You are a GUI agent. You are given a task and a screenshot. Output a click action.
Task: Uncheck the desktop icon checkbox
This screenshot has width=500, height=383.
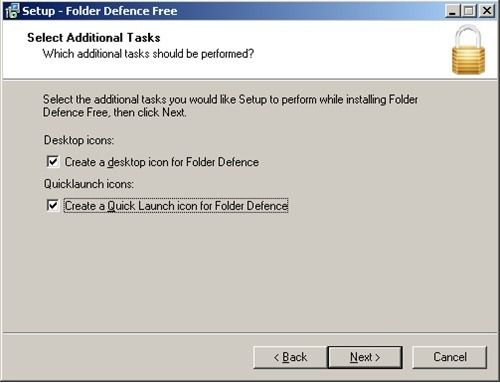(53, 162)
